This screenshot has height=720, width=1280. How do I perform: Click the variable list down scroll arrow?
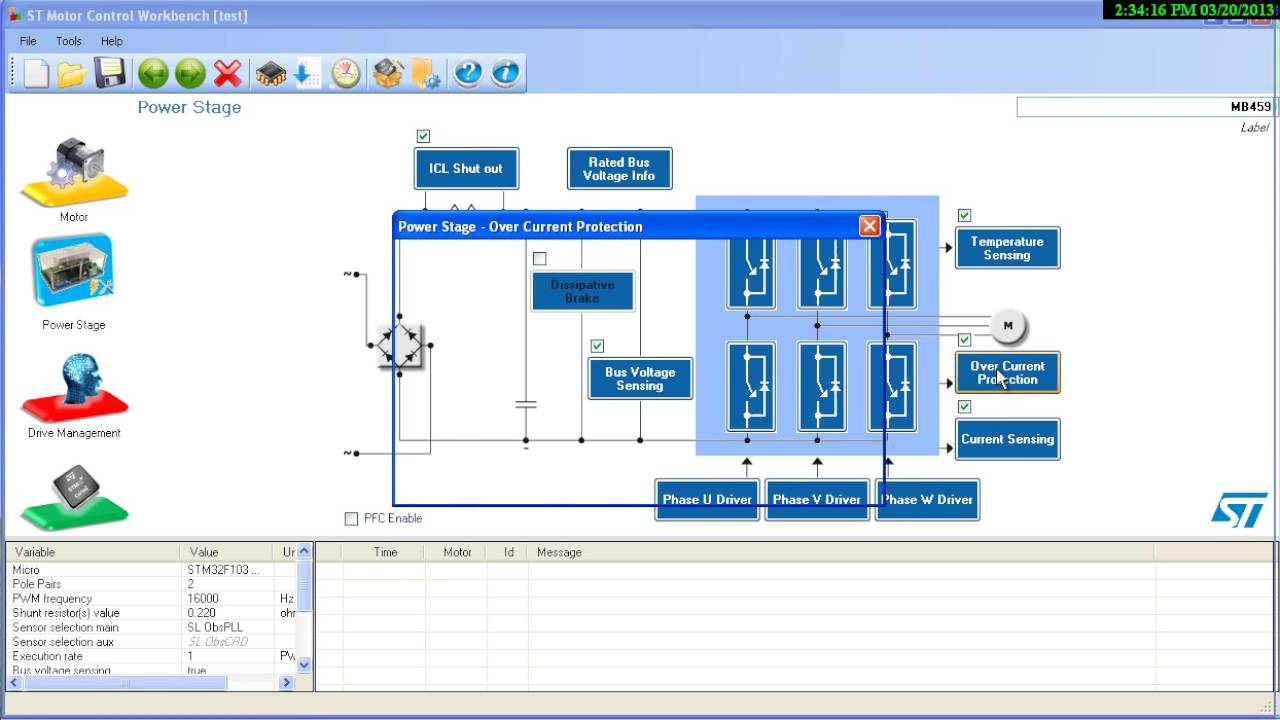[x=305, y=665]
